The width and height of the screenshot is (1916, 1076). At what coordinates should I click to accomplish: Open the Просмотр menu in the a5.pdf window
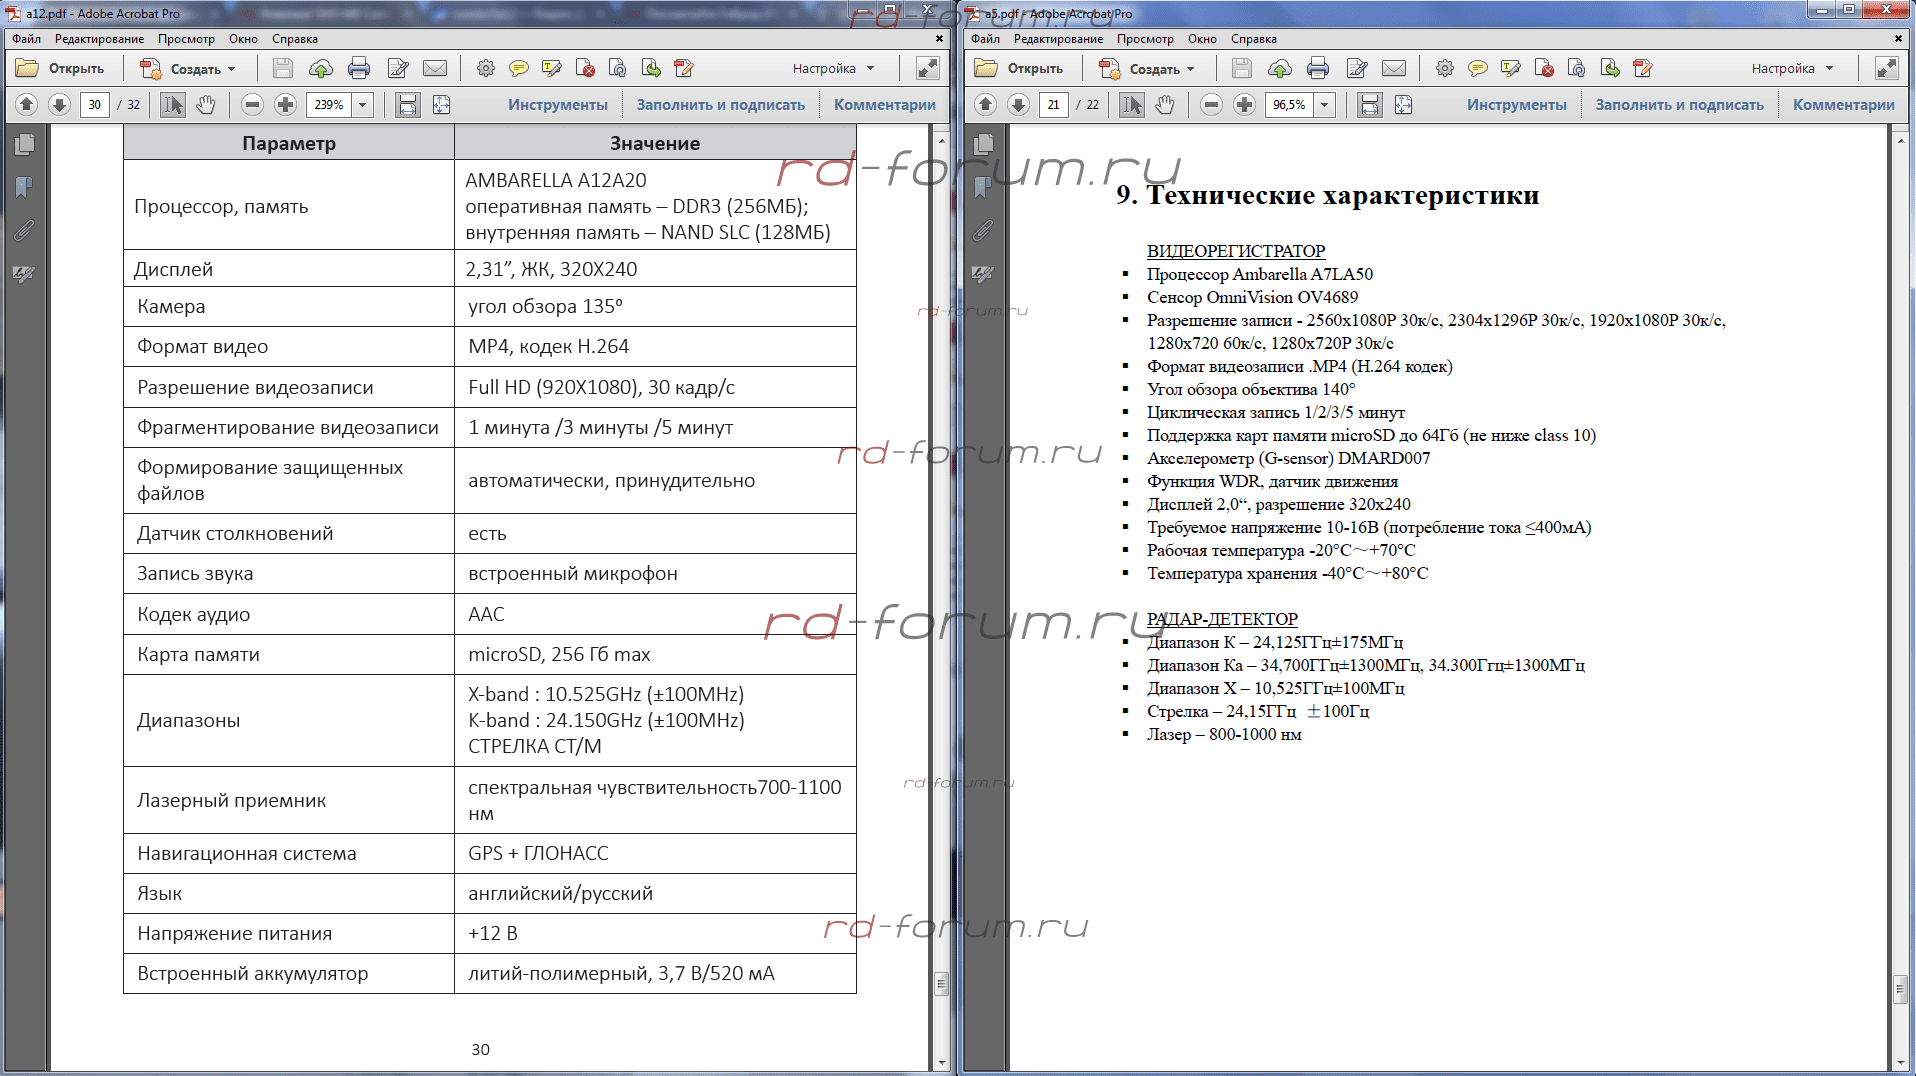1144,39
